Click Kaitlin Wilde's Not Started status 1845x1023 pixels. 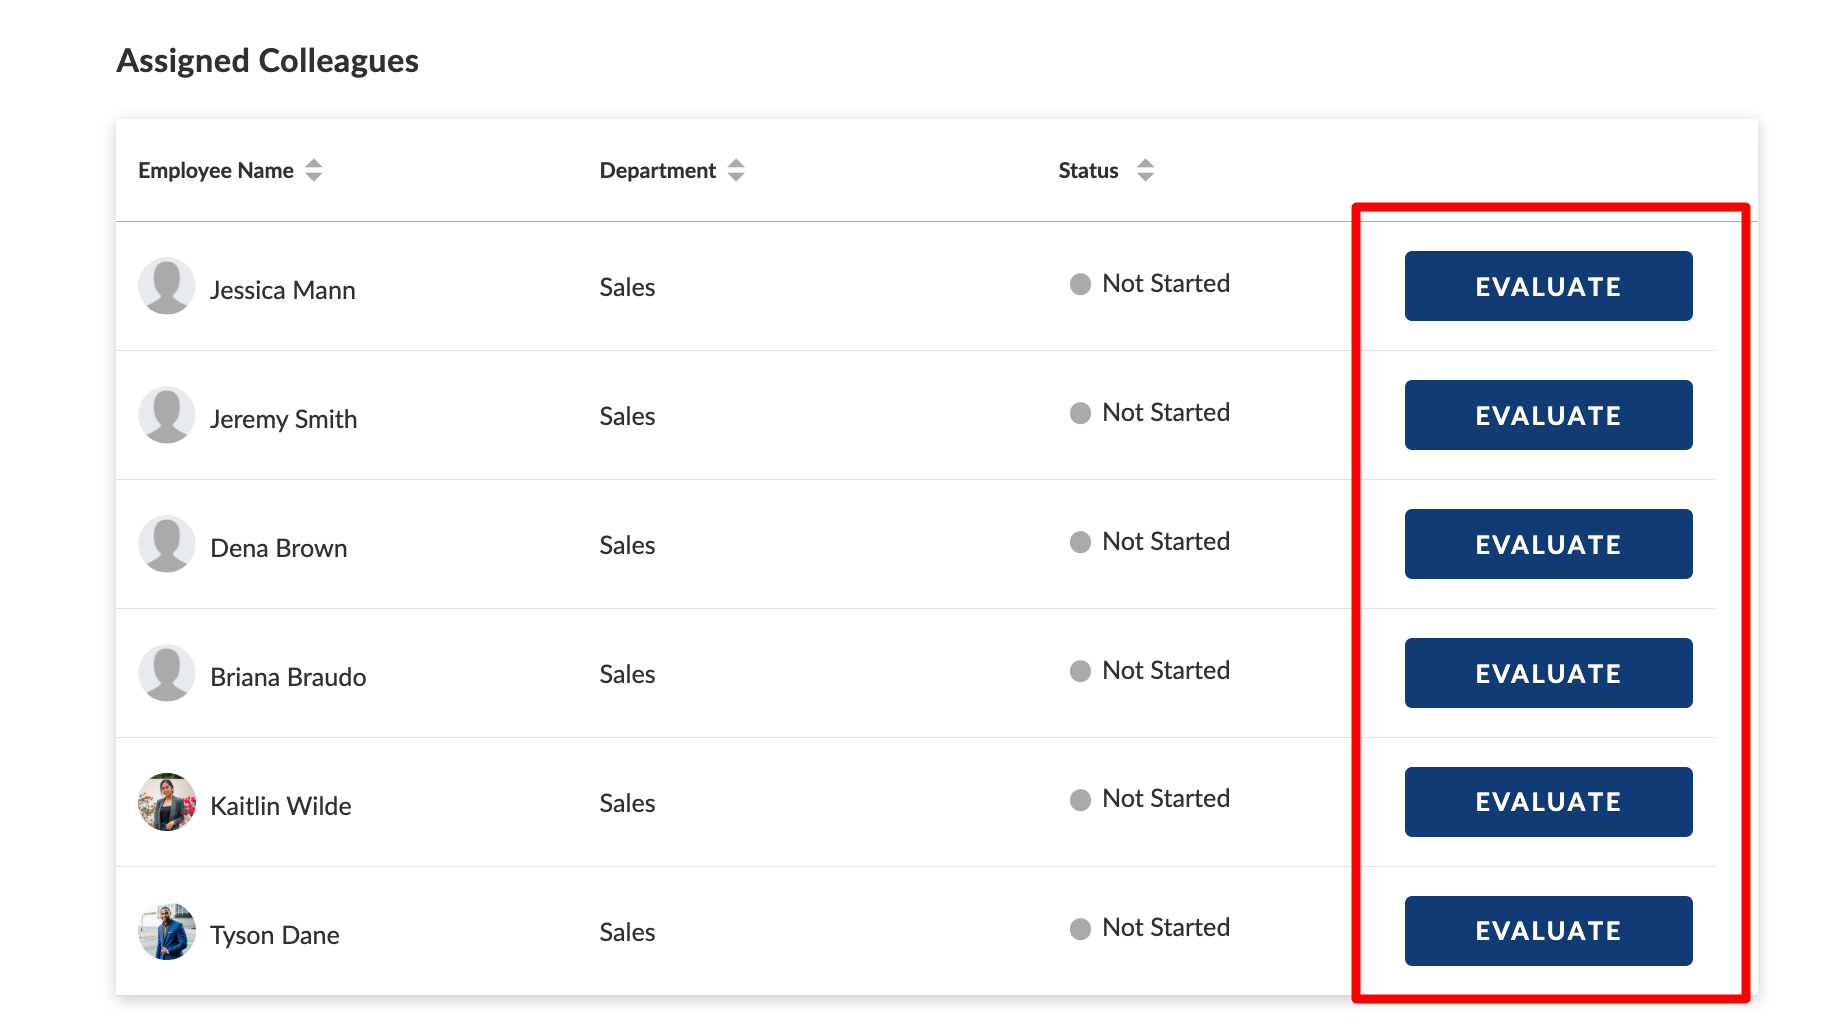click(1150, 799)
